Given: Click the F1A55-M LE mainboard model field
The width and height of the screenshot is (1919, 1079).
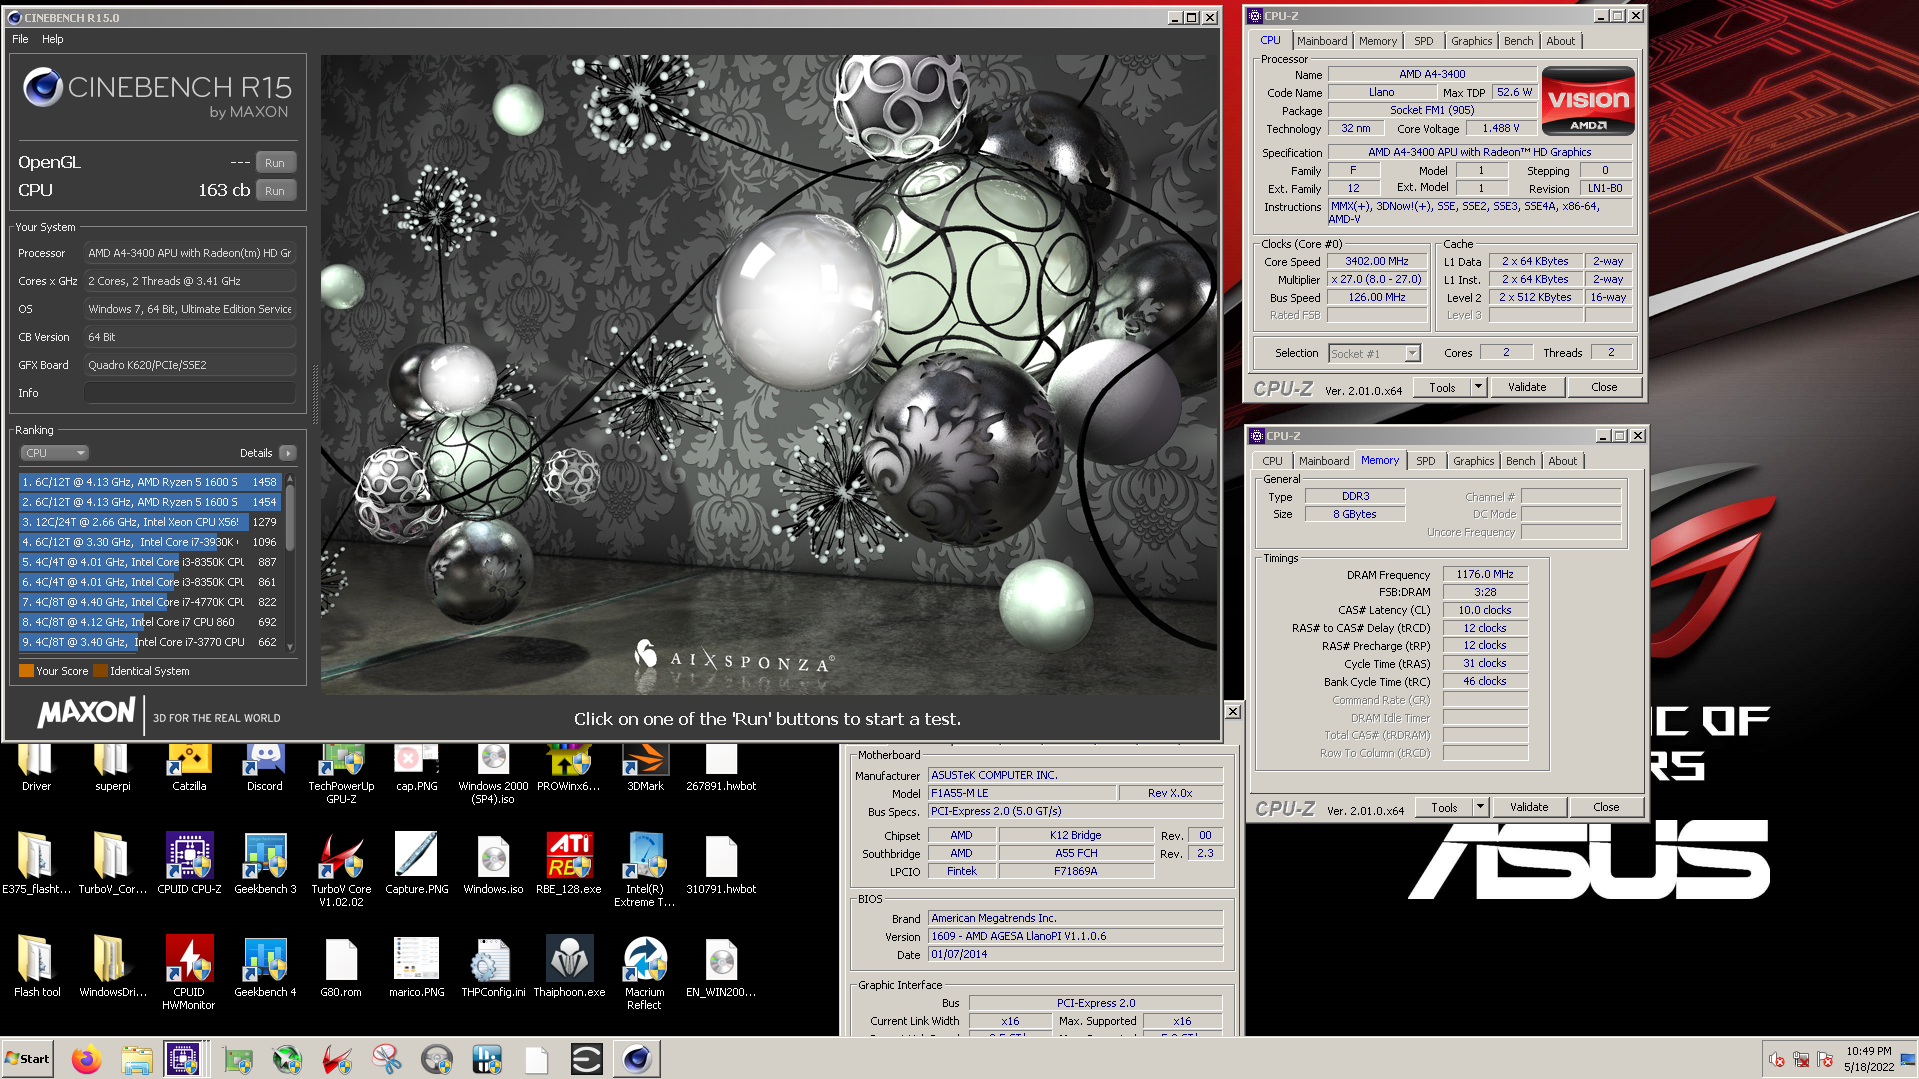Looking at the screenshot, I should 1021,793.
